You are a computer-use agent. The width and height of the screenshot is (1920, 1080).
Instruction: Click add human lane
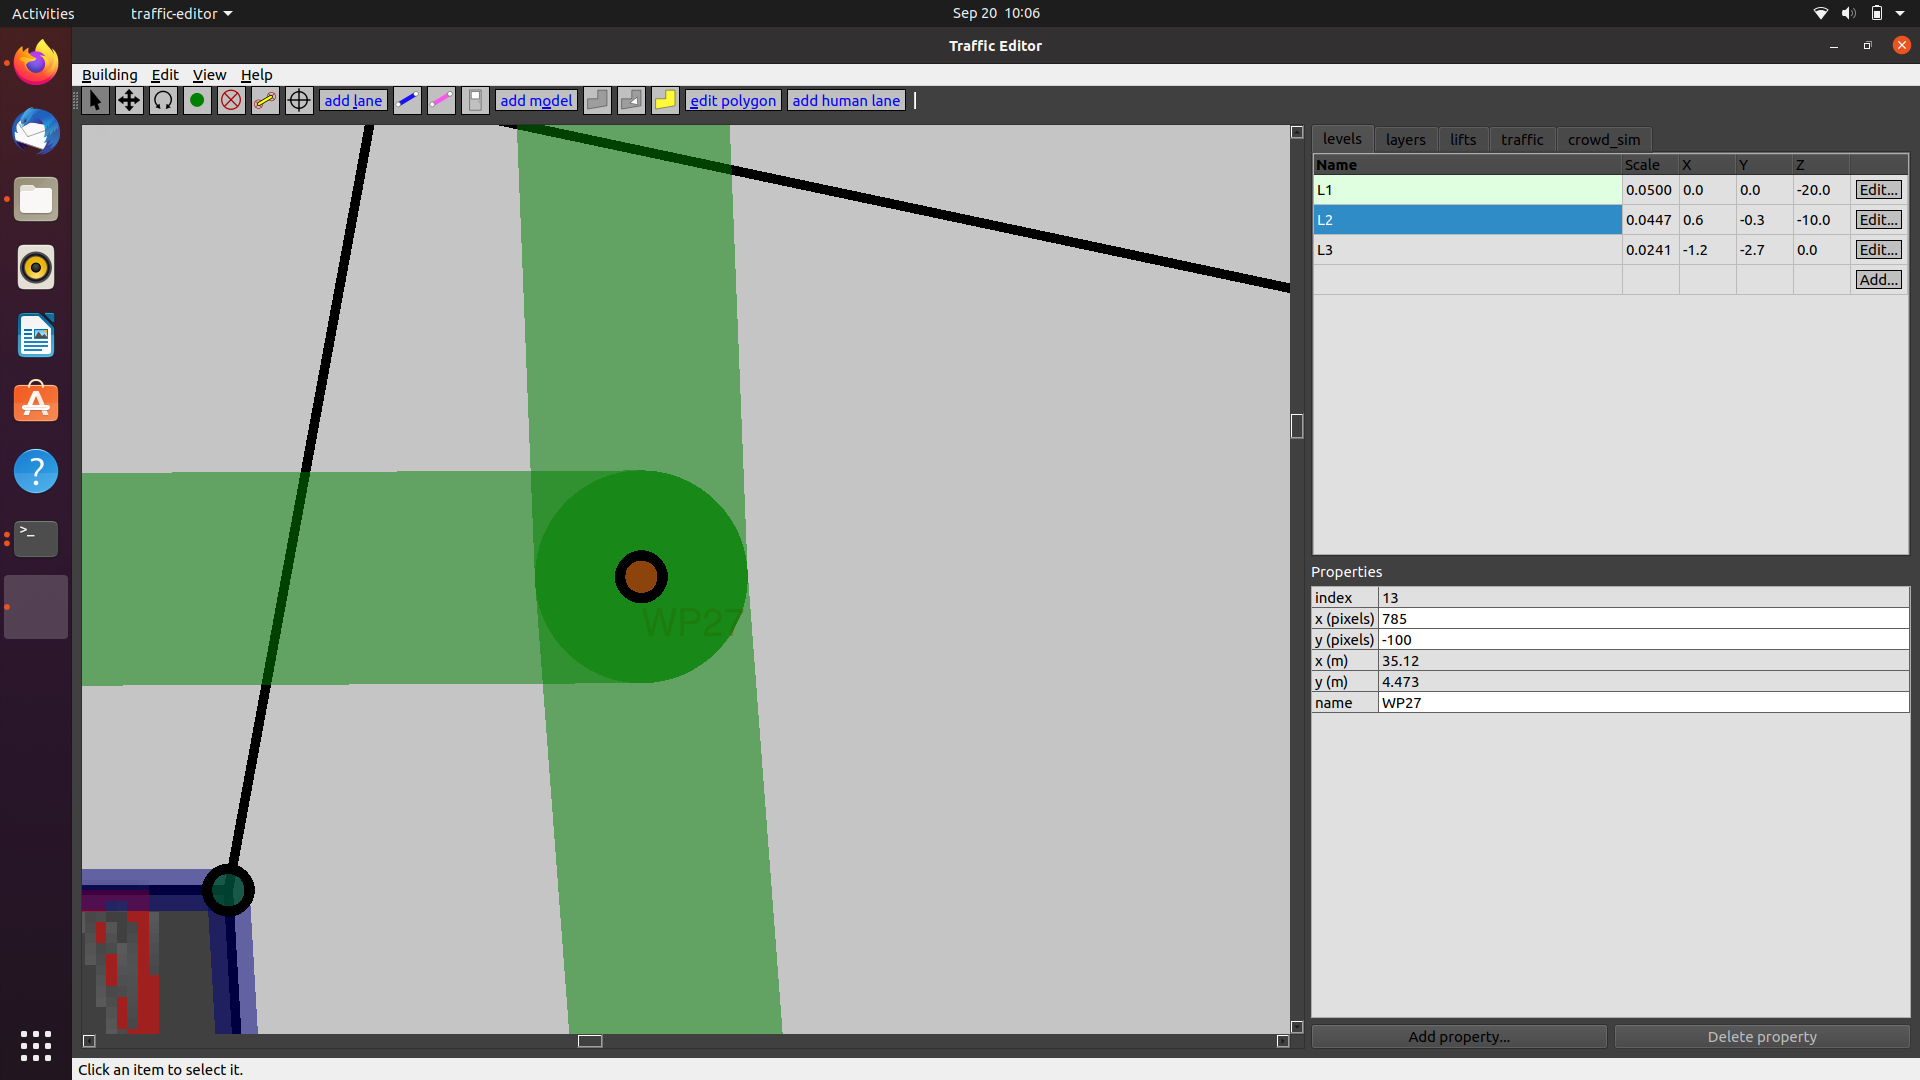pyautogui.click(x=845, y=100)
